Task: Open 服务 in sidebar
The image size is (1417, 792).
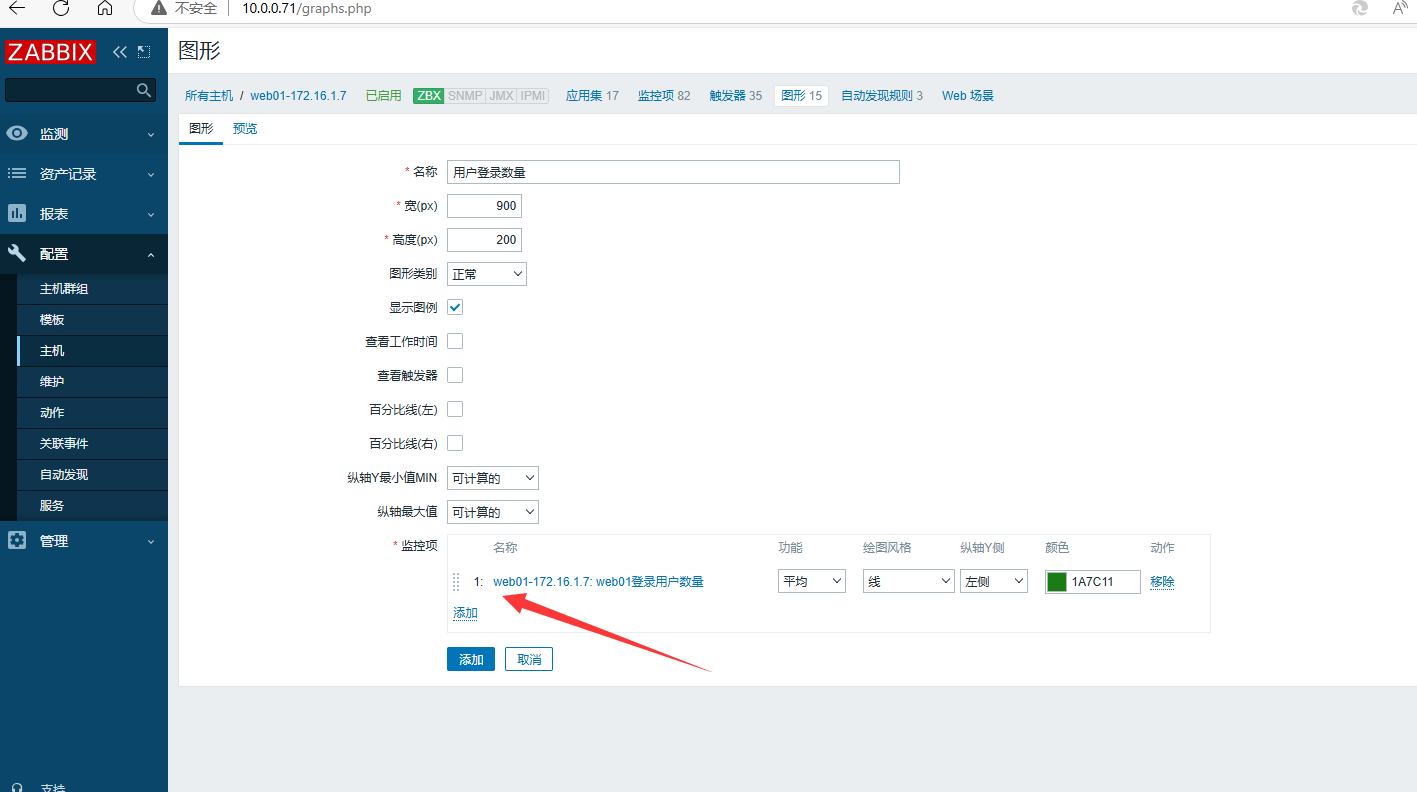Action: click(x=52, y=506)
